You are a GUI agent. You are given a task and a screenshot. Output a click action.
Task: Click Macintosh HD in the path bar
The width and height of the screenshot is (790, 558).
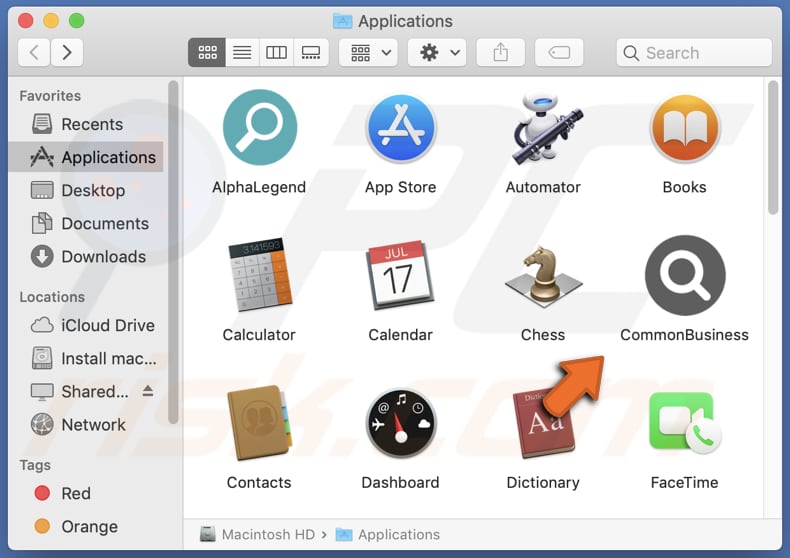257,534
